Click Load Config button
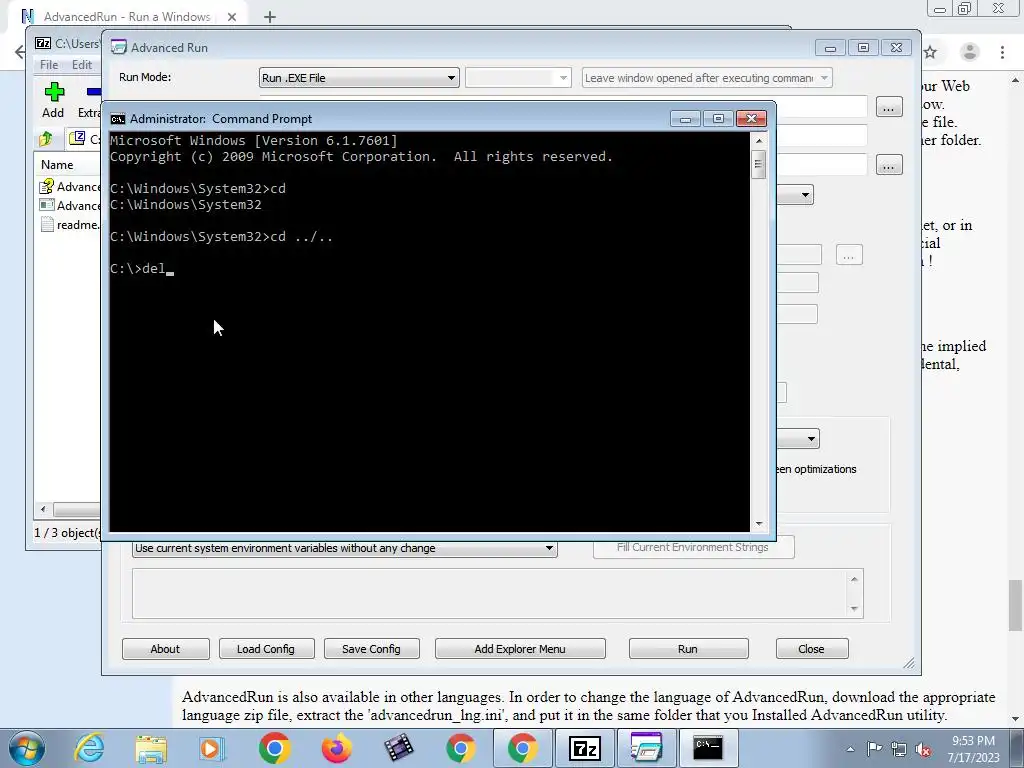This screenshot has width=1024, height=768. 266,648
